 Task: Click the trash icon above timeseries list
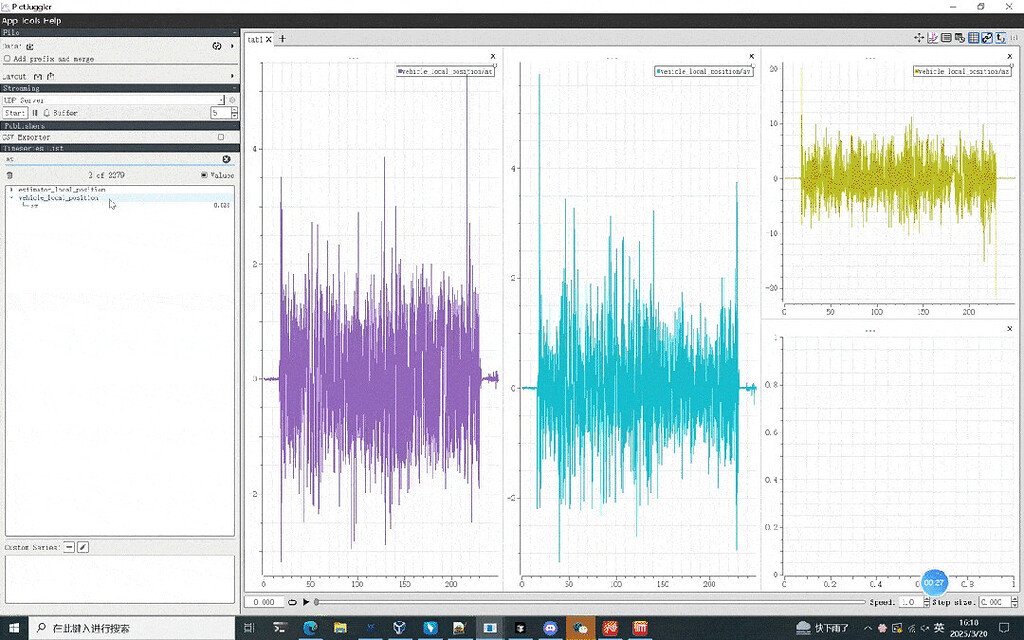[x=9, y=174]
